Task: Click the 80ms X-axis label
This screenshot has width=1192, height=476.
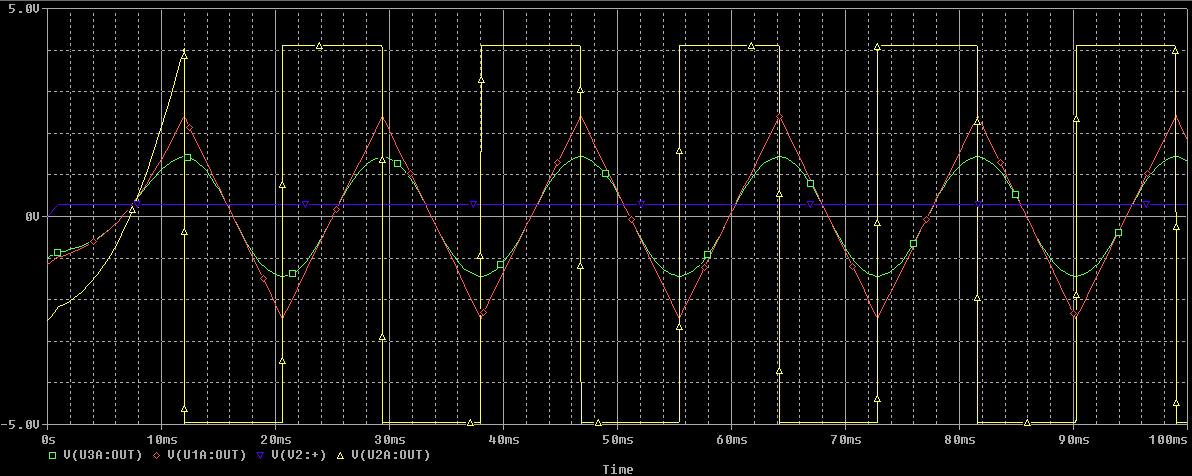Action: [x=959, y=440]
